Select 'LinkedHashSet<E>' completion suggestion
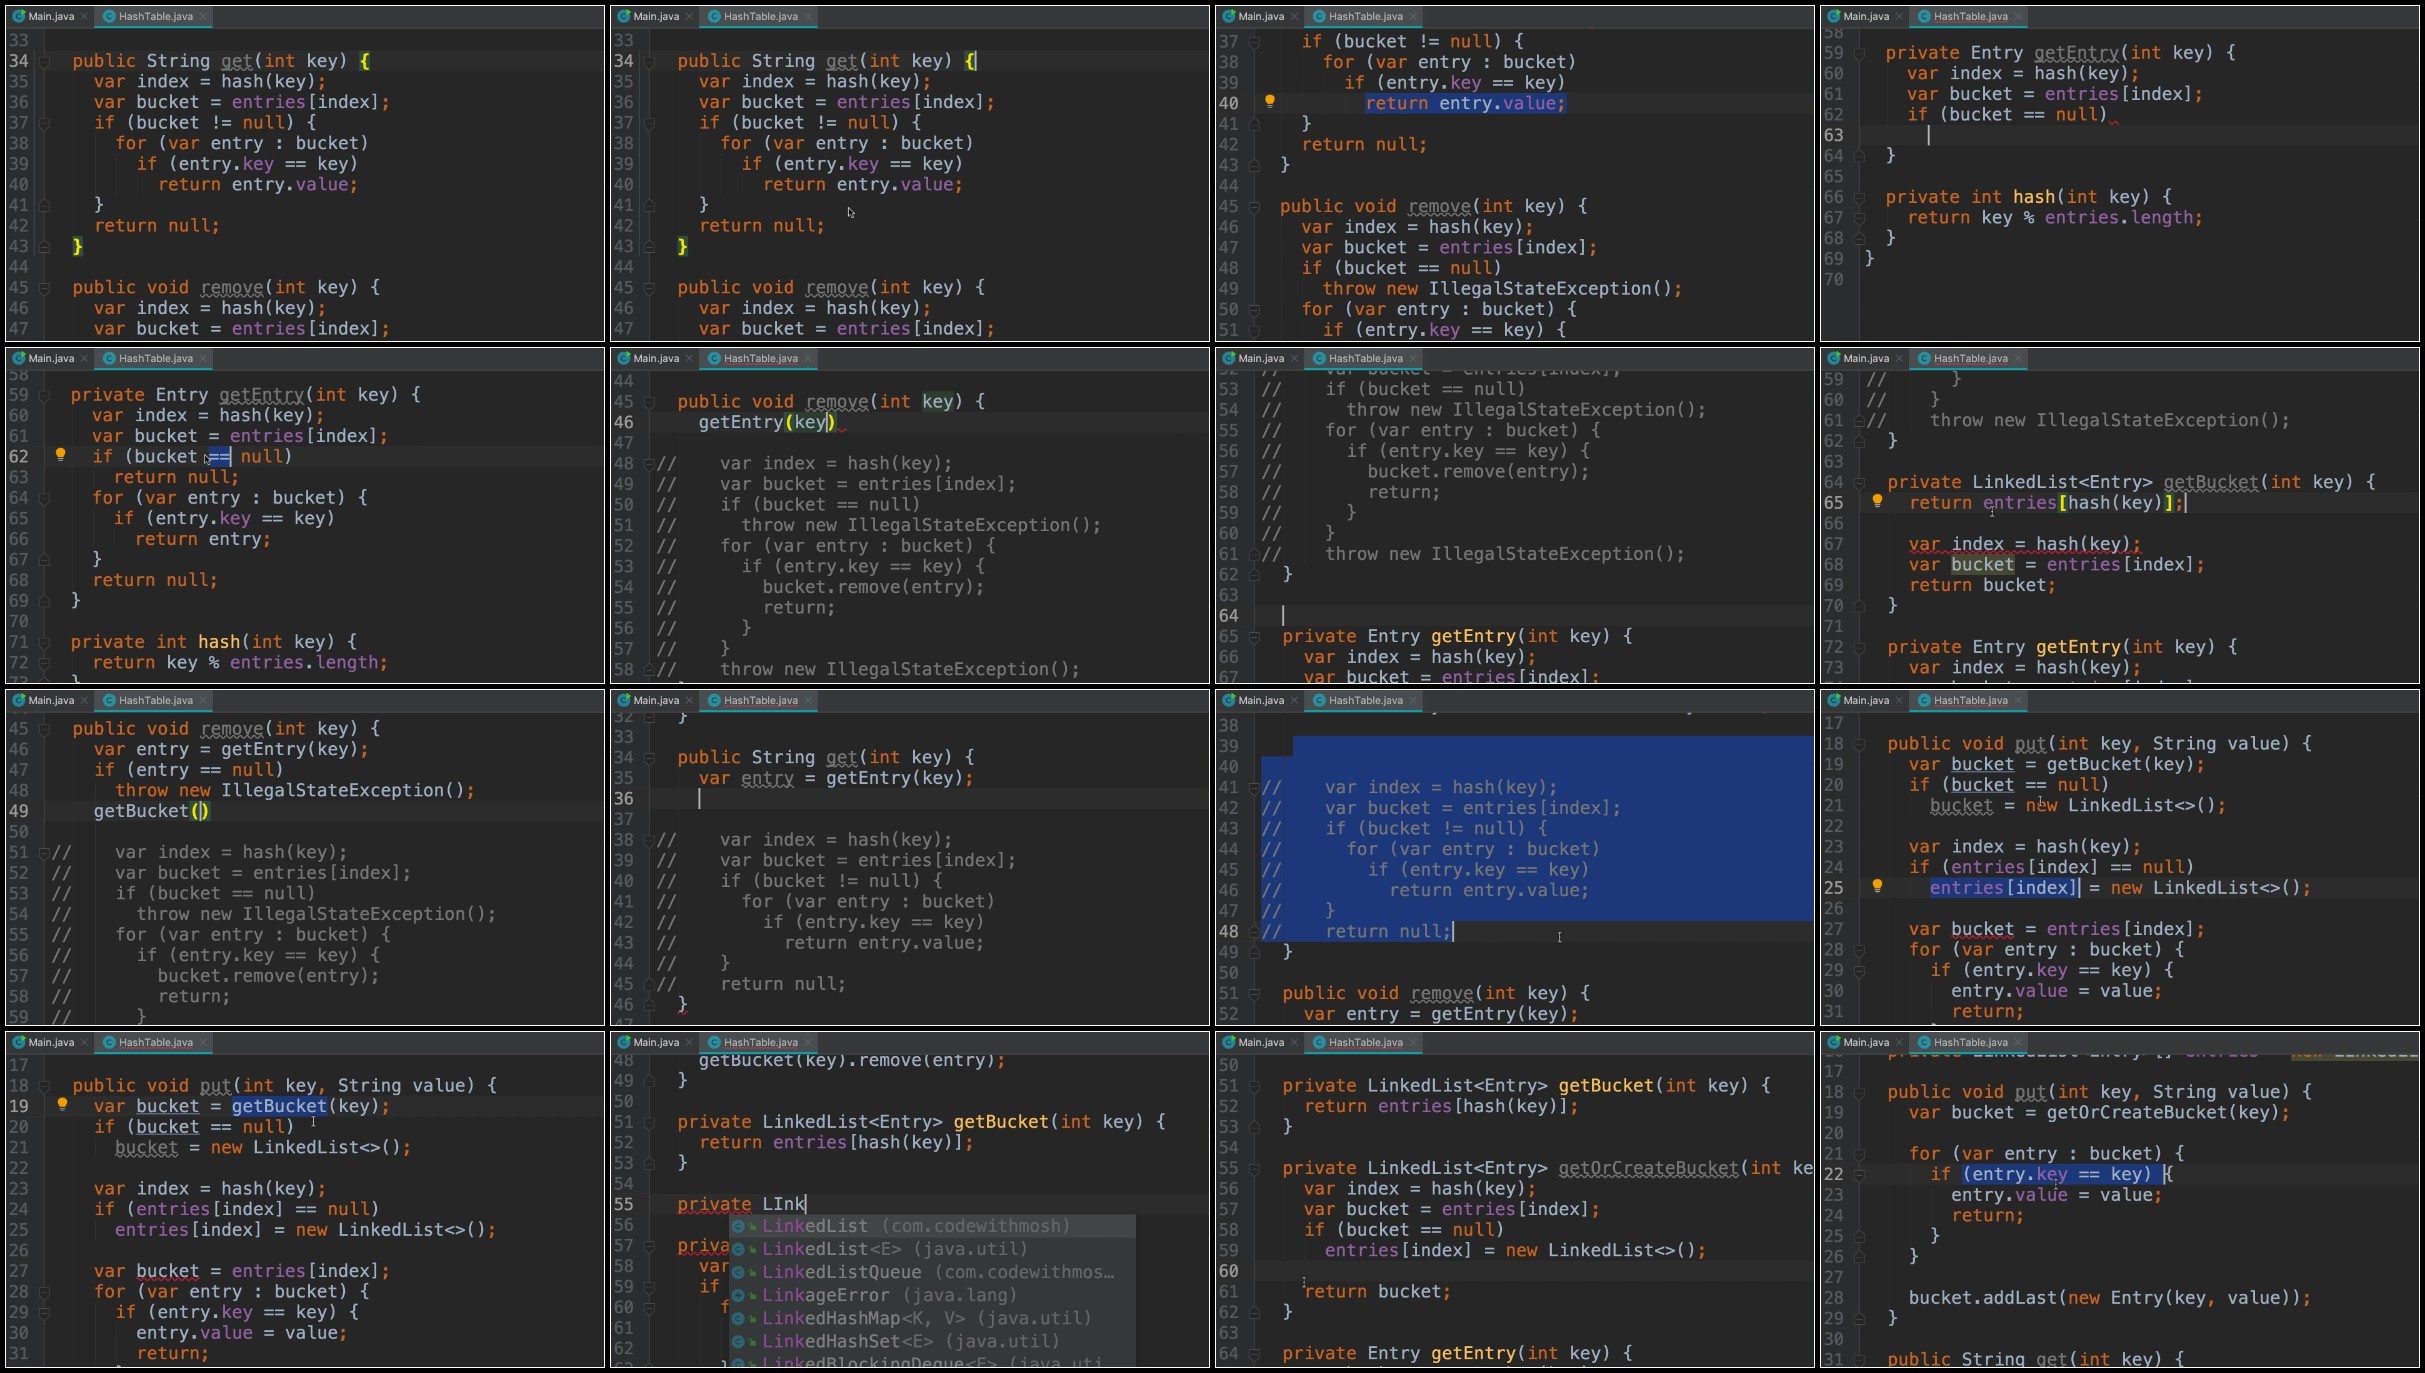Image resolution: width=2425 pixels, height=1373 pixels. (932, 1341)
